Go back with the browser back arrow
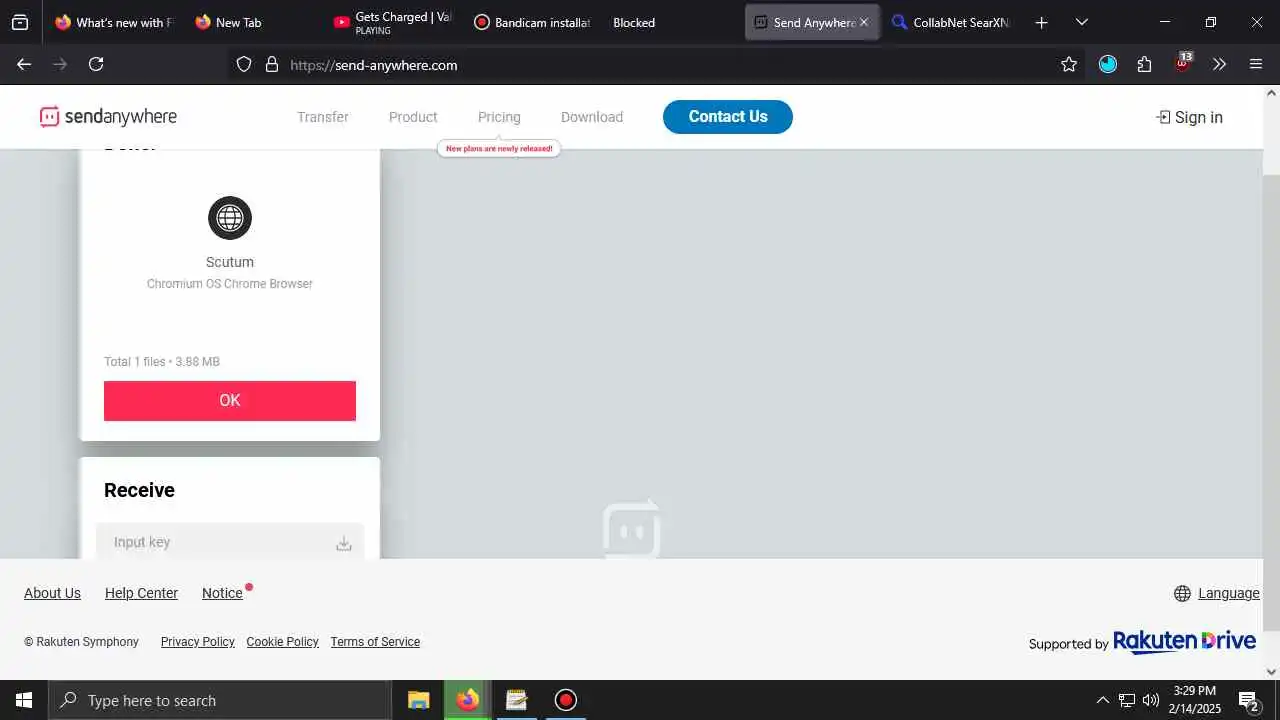 pos(24,64)
